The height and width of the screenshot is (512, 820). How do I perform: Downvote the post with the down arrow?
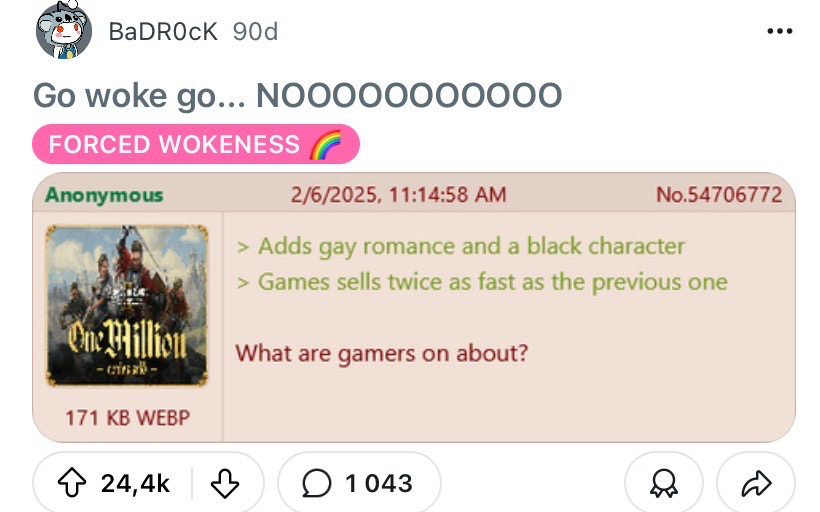tap(225, 482)
